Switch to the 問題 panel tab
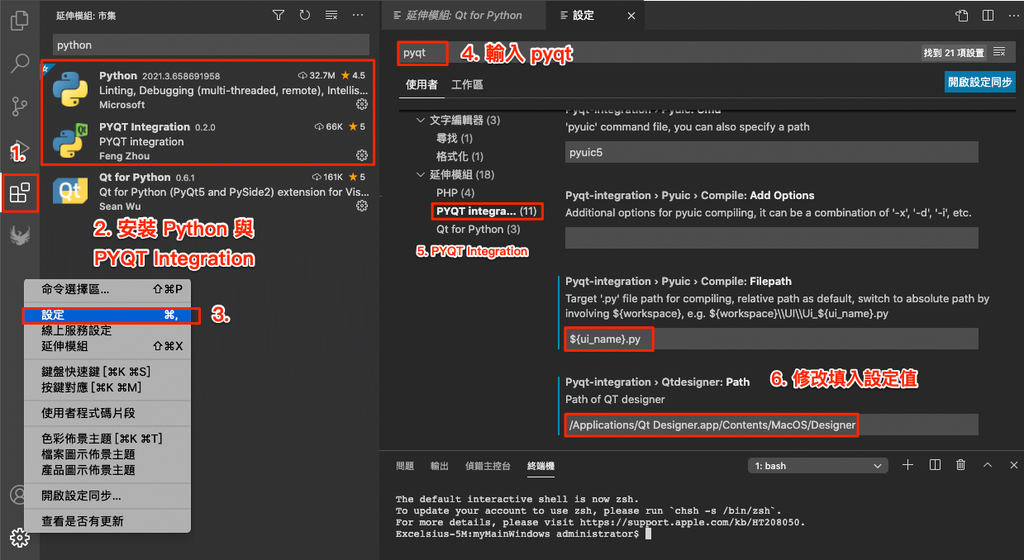This screenshot has width=1024, height=560. [405, 466]
